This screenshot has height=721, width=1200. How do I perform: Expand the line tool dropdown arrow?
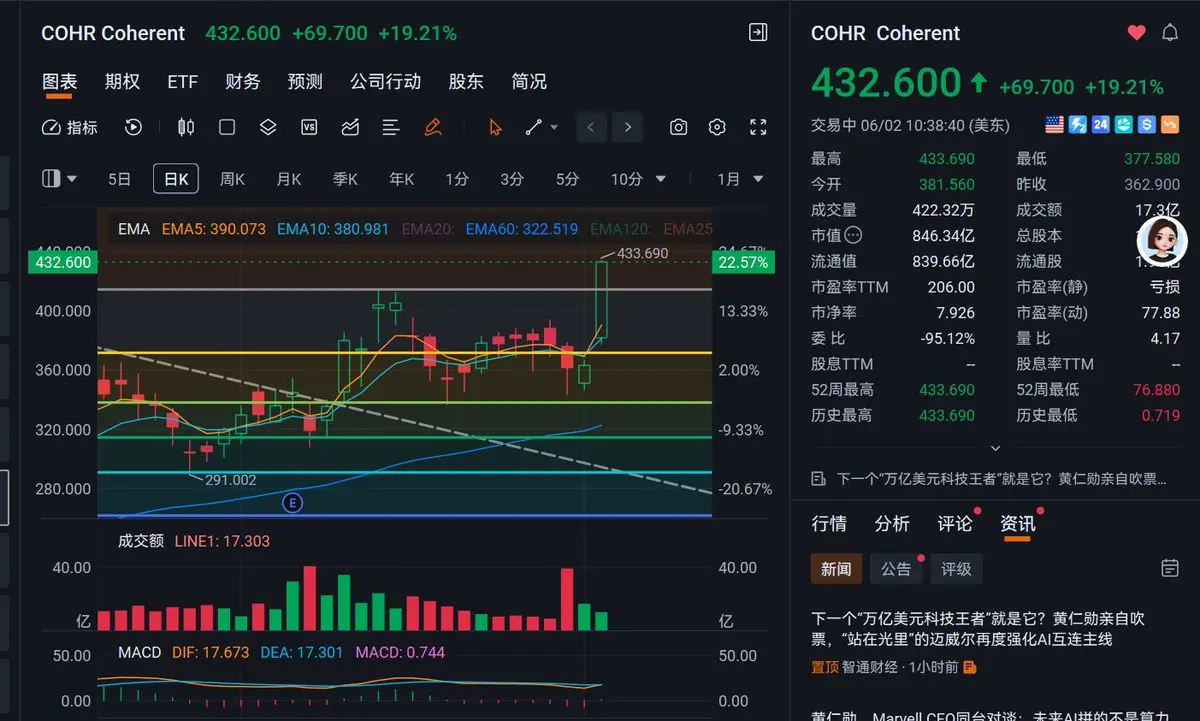554,127
